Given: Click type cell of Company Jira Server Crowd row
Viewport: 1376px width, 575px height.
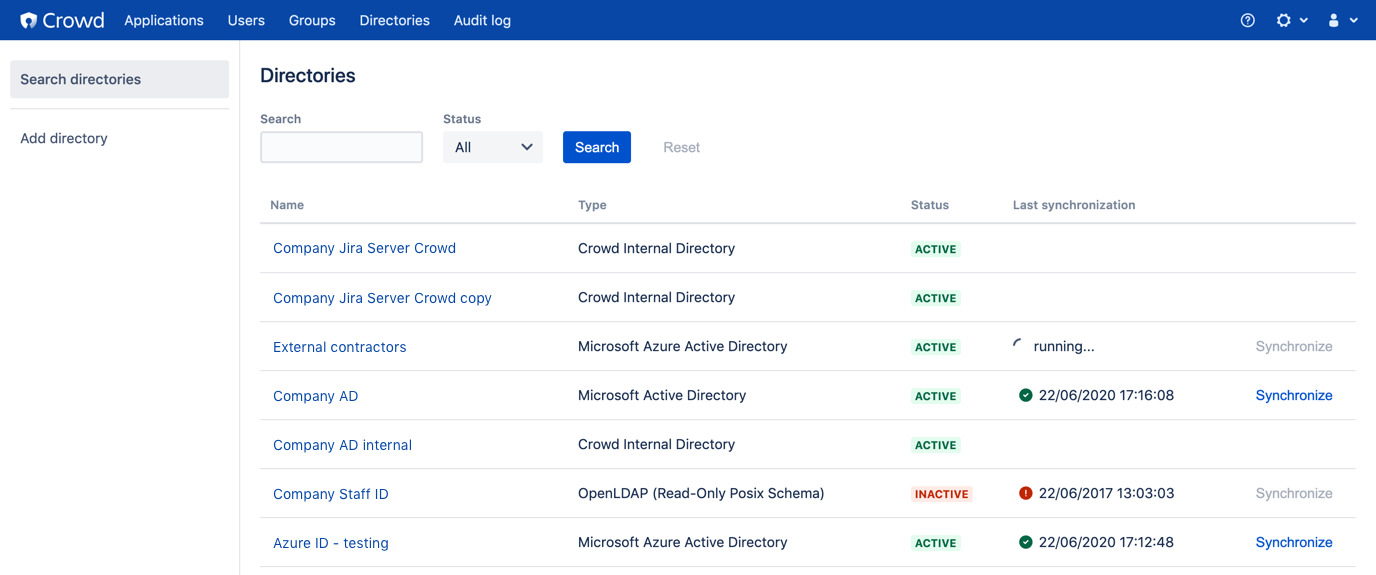Looking at the screenshot, I should [656, 248].
